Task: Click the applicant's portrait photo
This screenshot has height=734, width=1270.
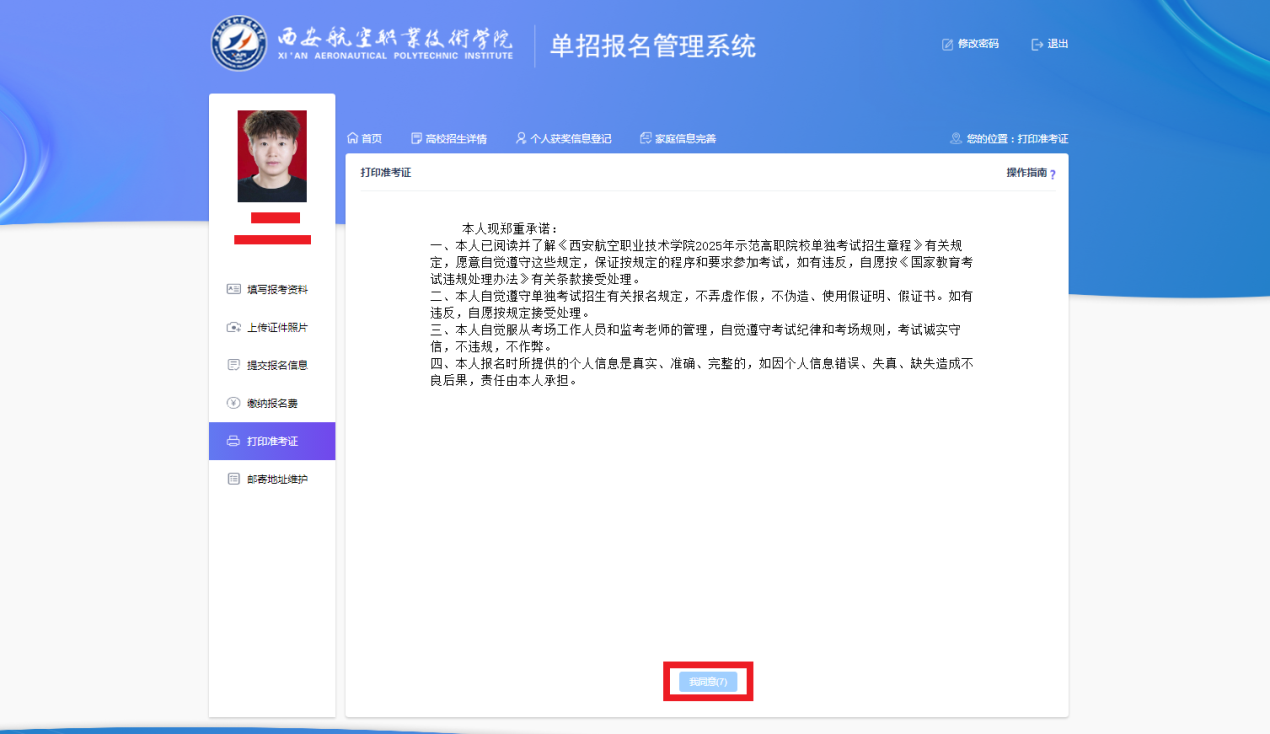Action: [x=272, y=156]
